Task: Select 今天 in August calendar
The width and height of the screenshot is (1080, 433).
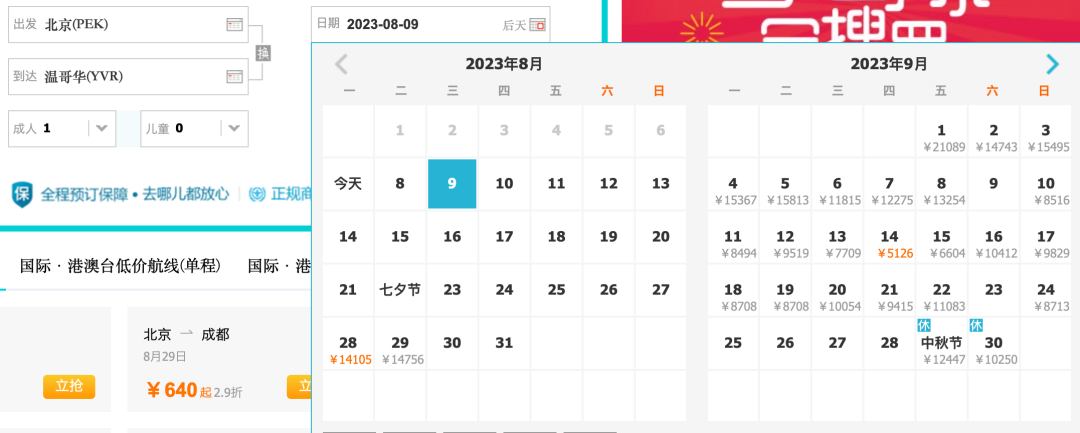Action: [349, 184]
